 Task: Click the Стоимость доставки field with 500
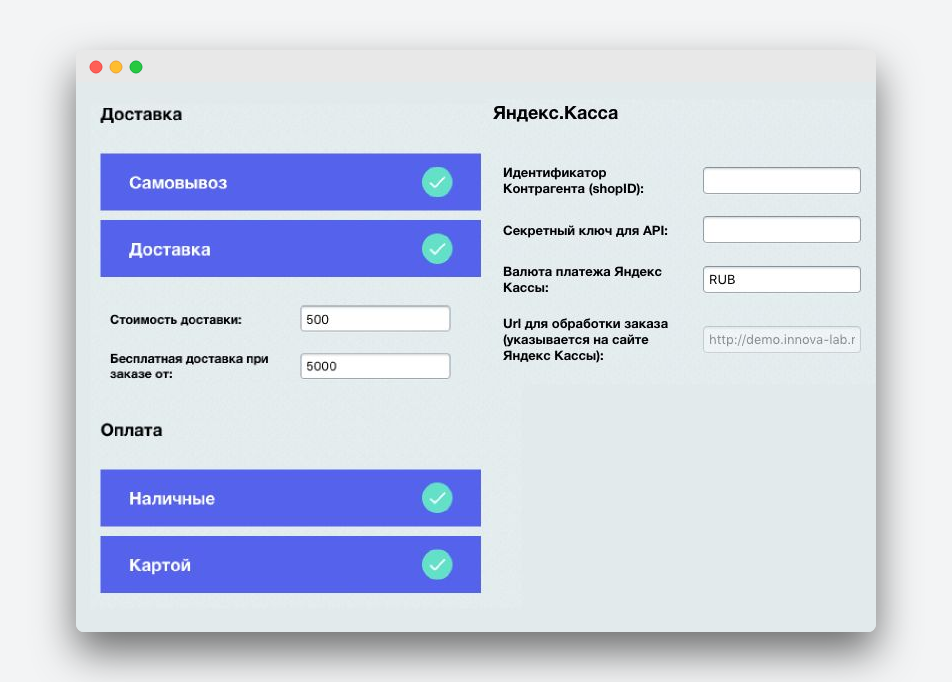tap(375, 319)
